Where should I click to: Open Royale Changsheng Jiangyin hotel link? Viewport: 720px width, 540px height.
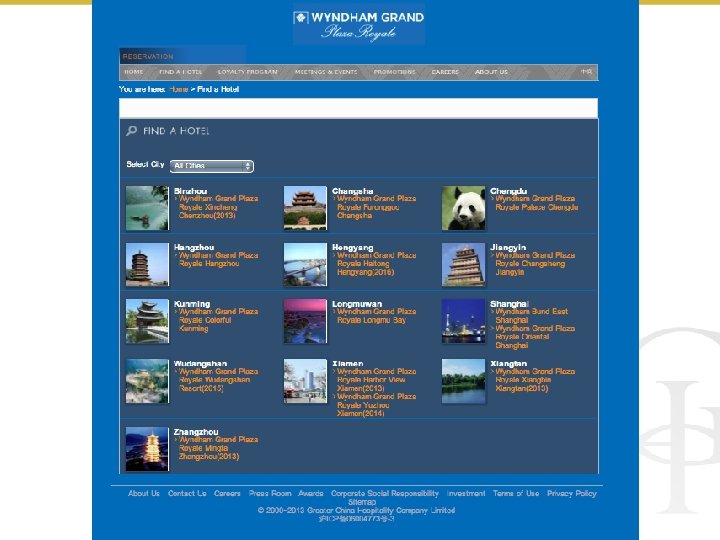pyautogui.click(x=535, y=264)
